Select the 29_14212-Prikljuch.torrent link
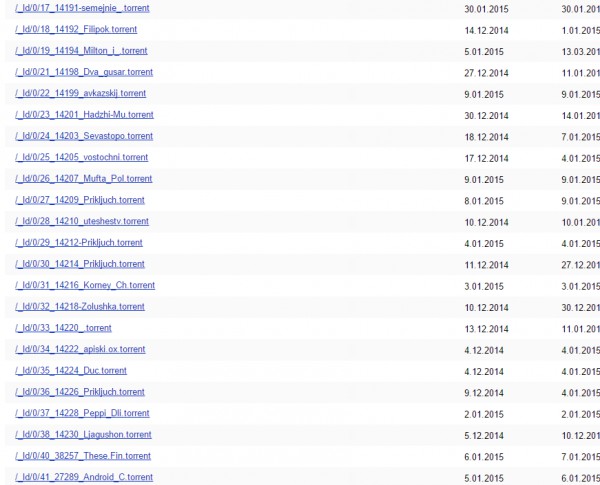Screen dimensions: 600x485 click(79, 243)
